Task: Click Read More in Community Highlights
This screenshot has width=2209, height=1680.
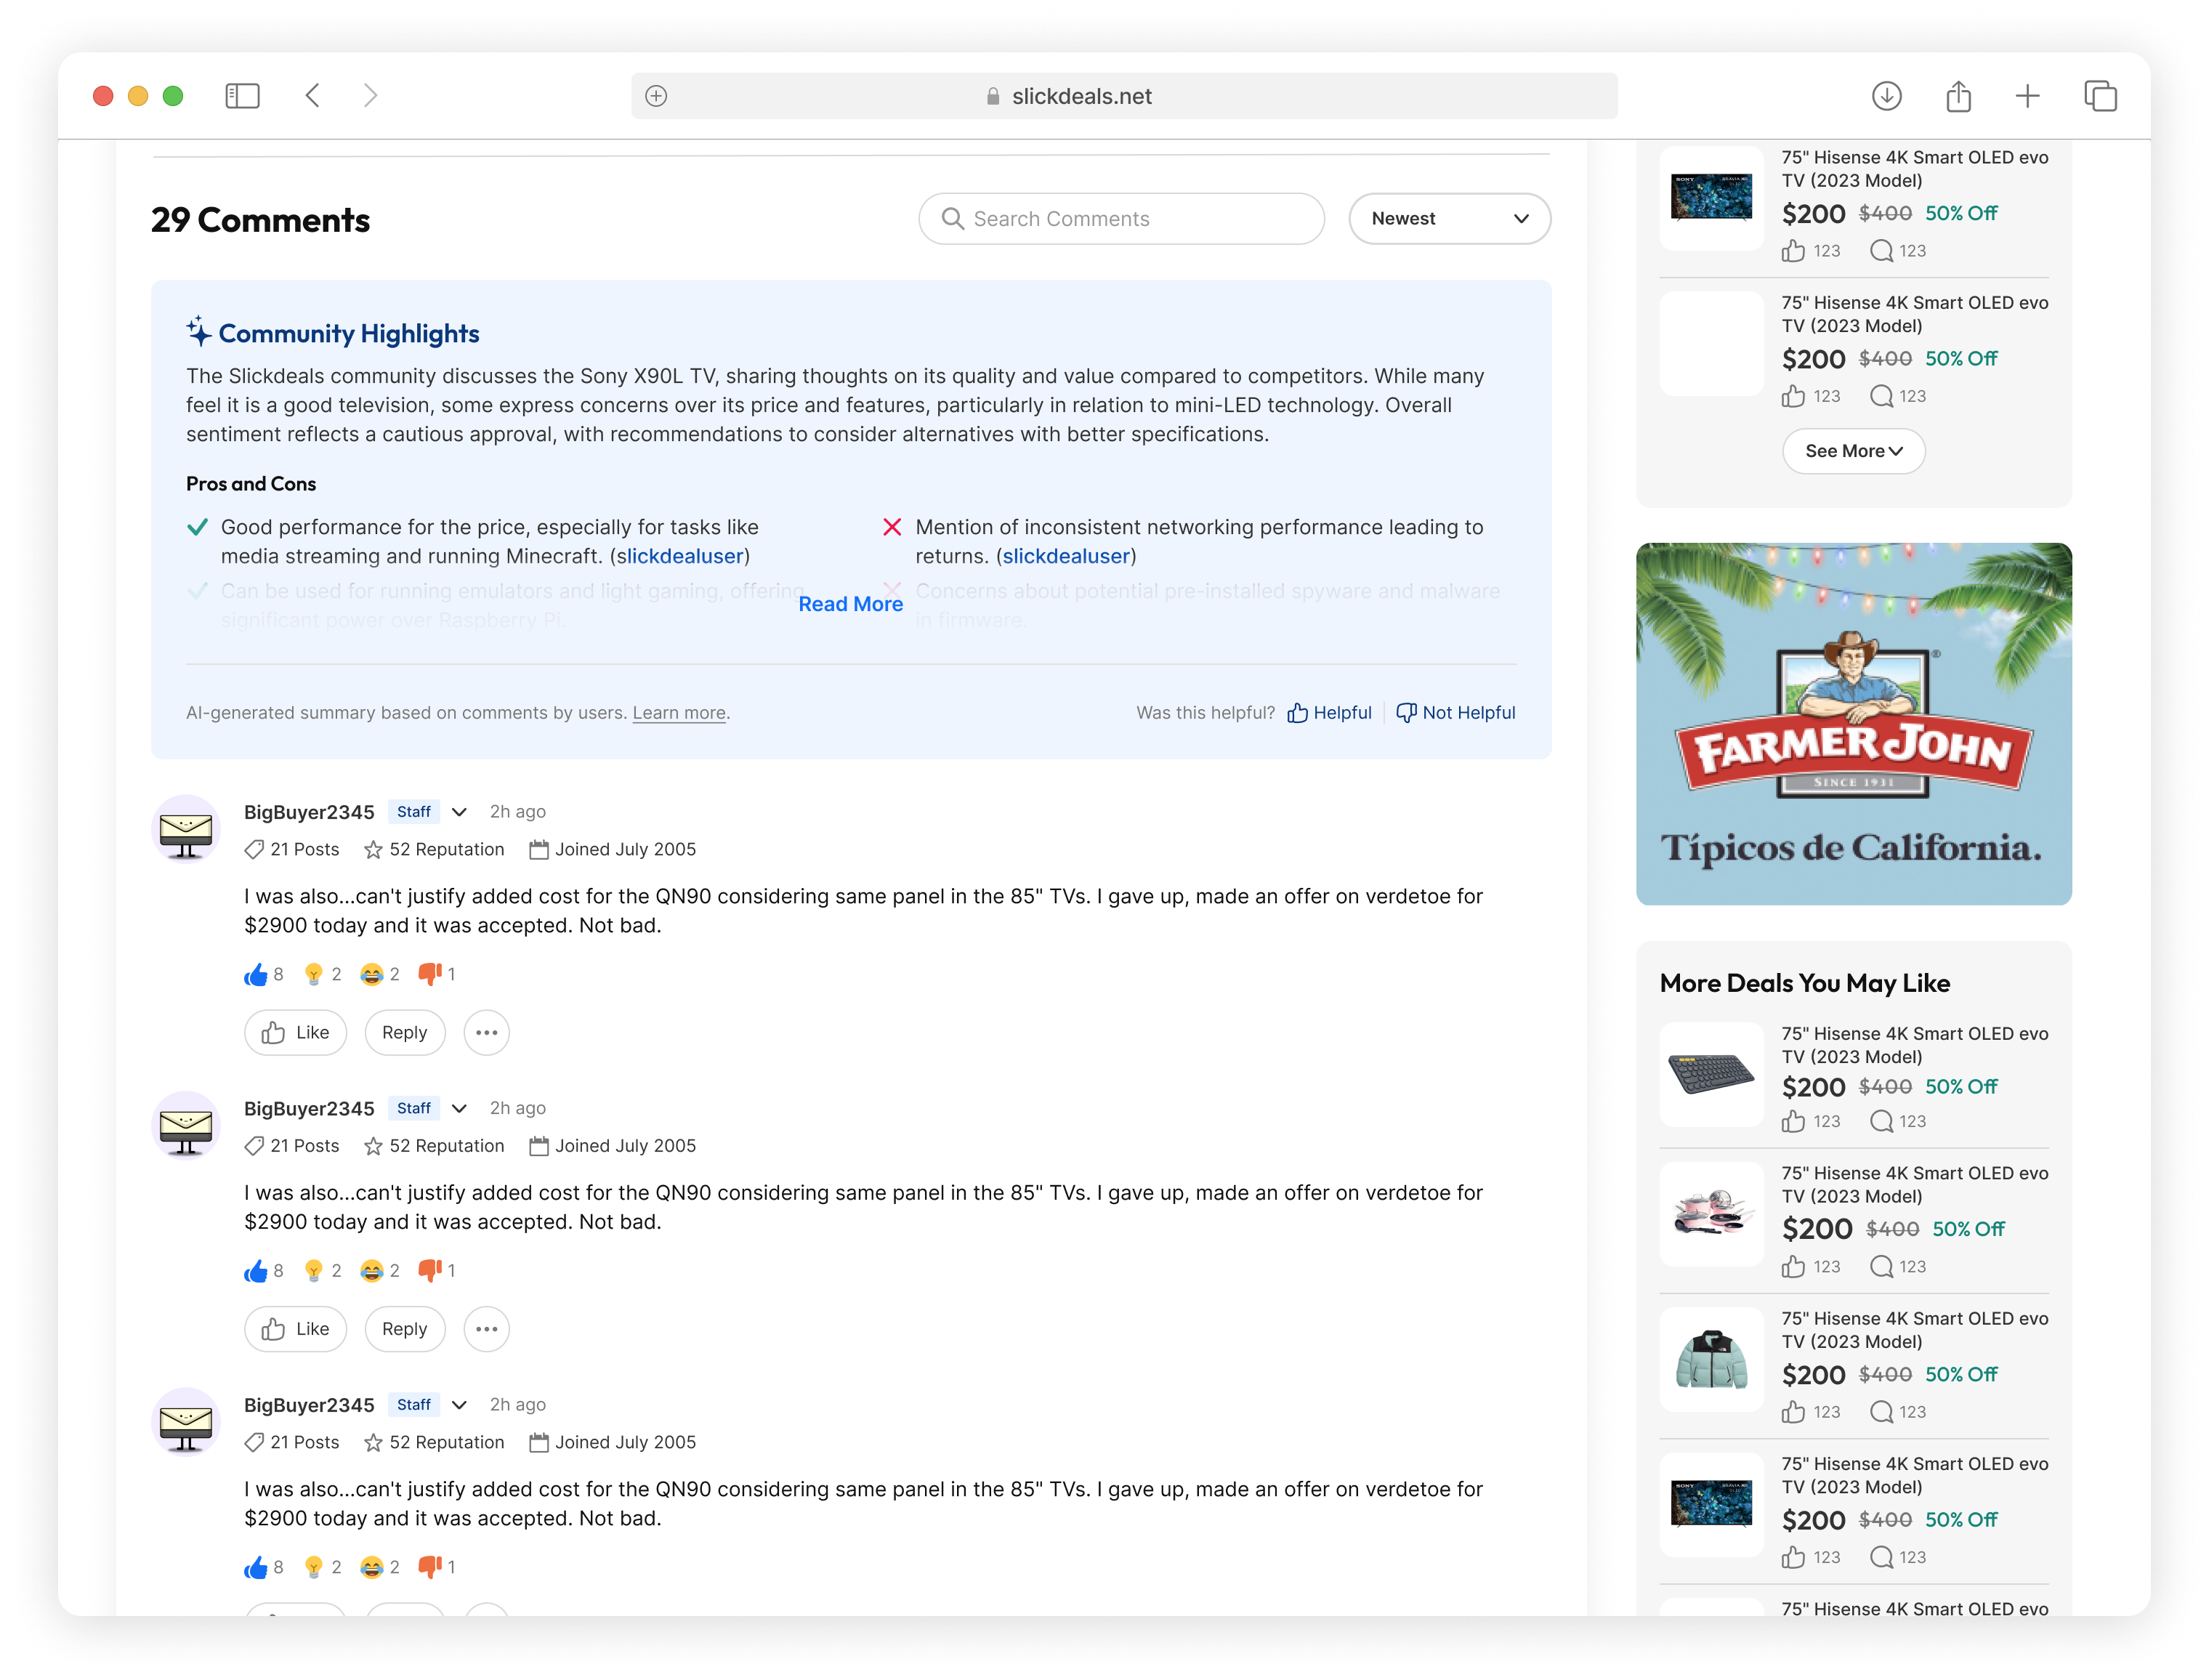Action: click(x=850, y=604)
